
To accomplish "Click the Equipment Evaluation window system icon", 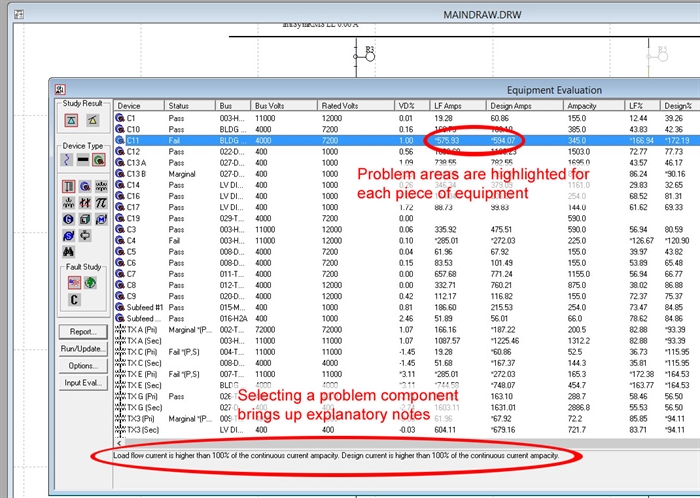I will point(60,90).
